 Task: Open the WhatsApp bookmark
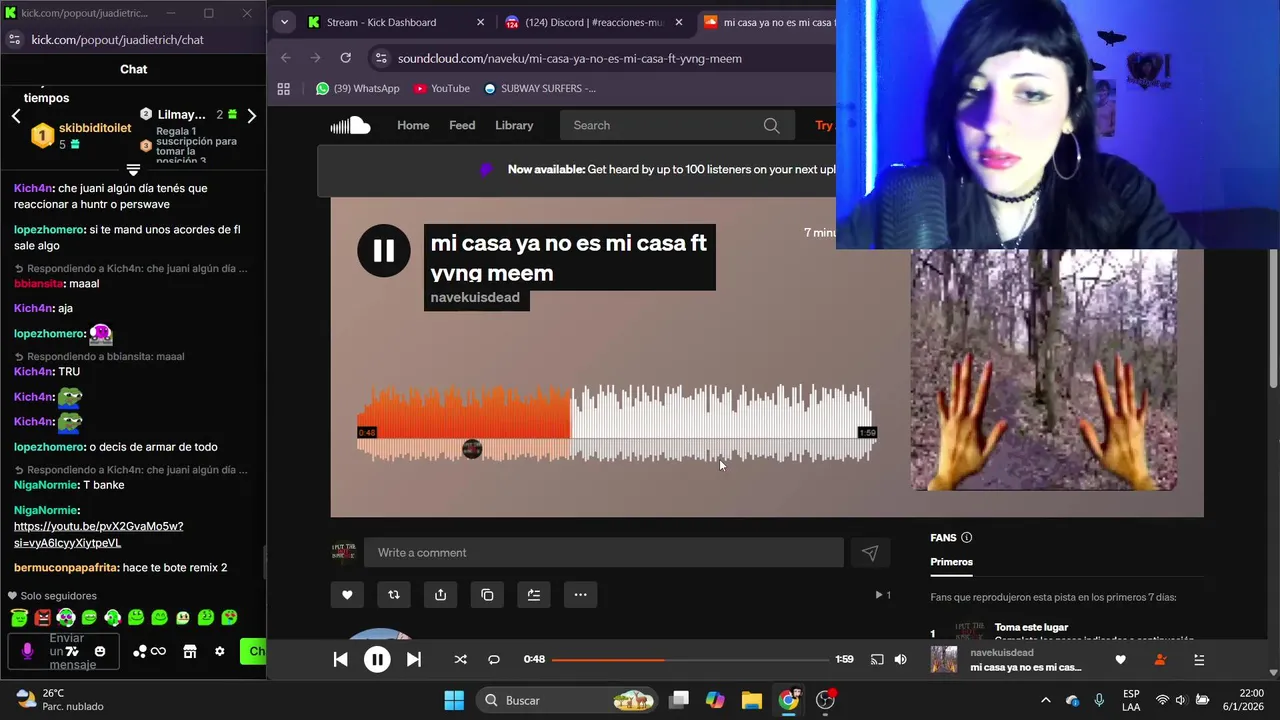point(357,88)
